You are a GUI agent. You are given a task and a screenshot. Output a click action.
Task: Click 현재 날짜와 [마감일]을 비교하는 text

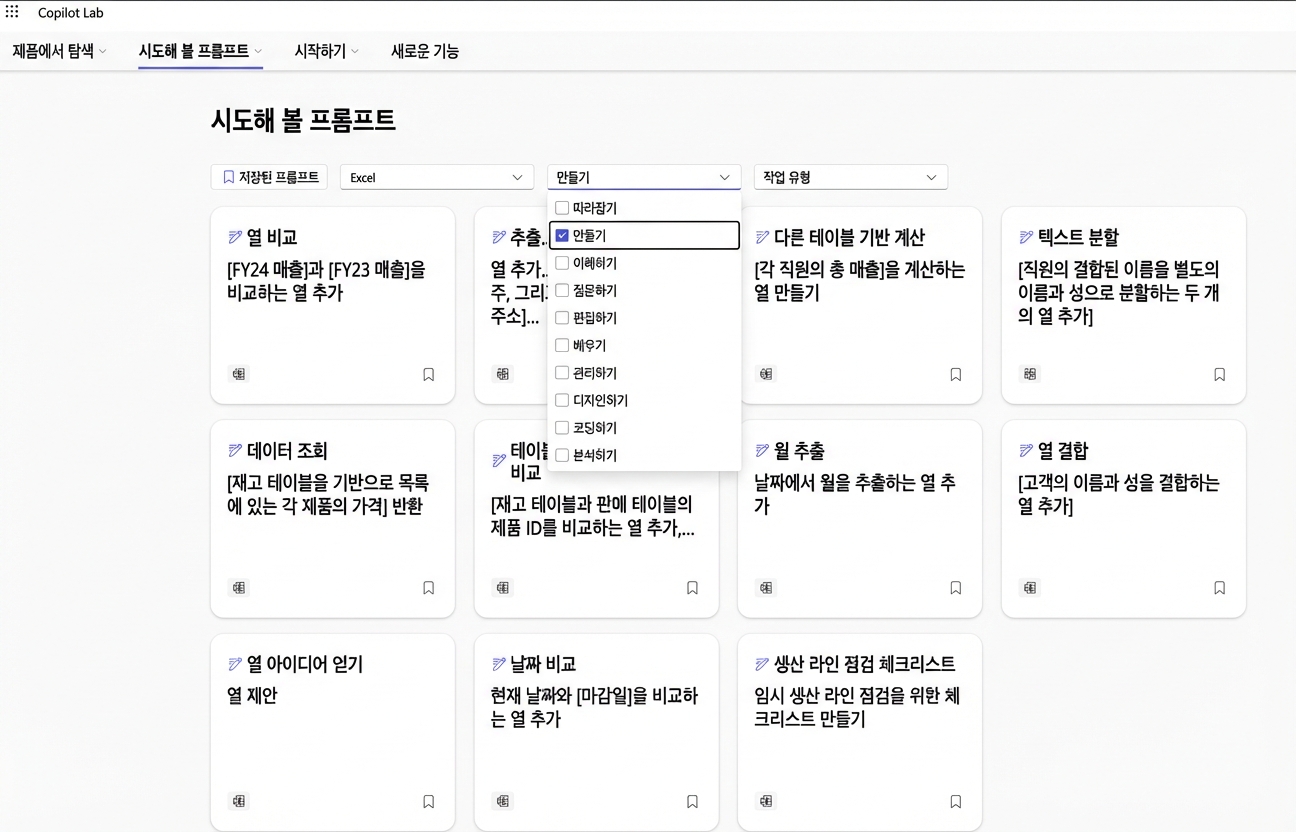(594, 707)
